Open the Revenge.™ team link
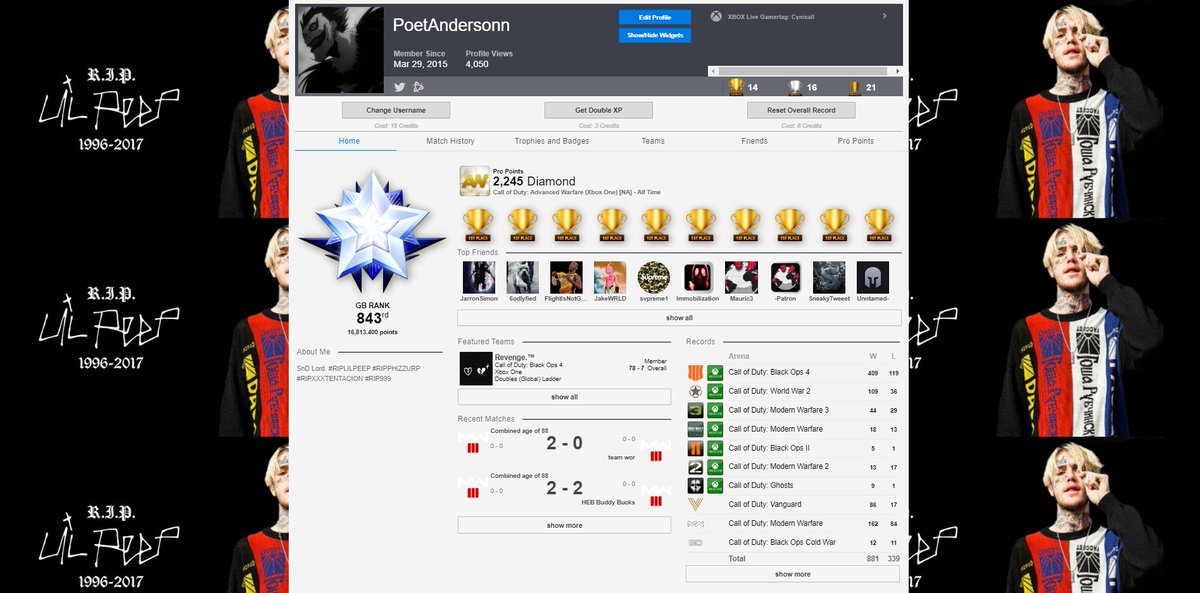 [515, 357]
